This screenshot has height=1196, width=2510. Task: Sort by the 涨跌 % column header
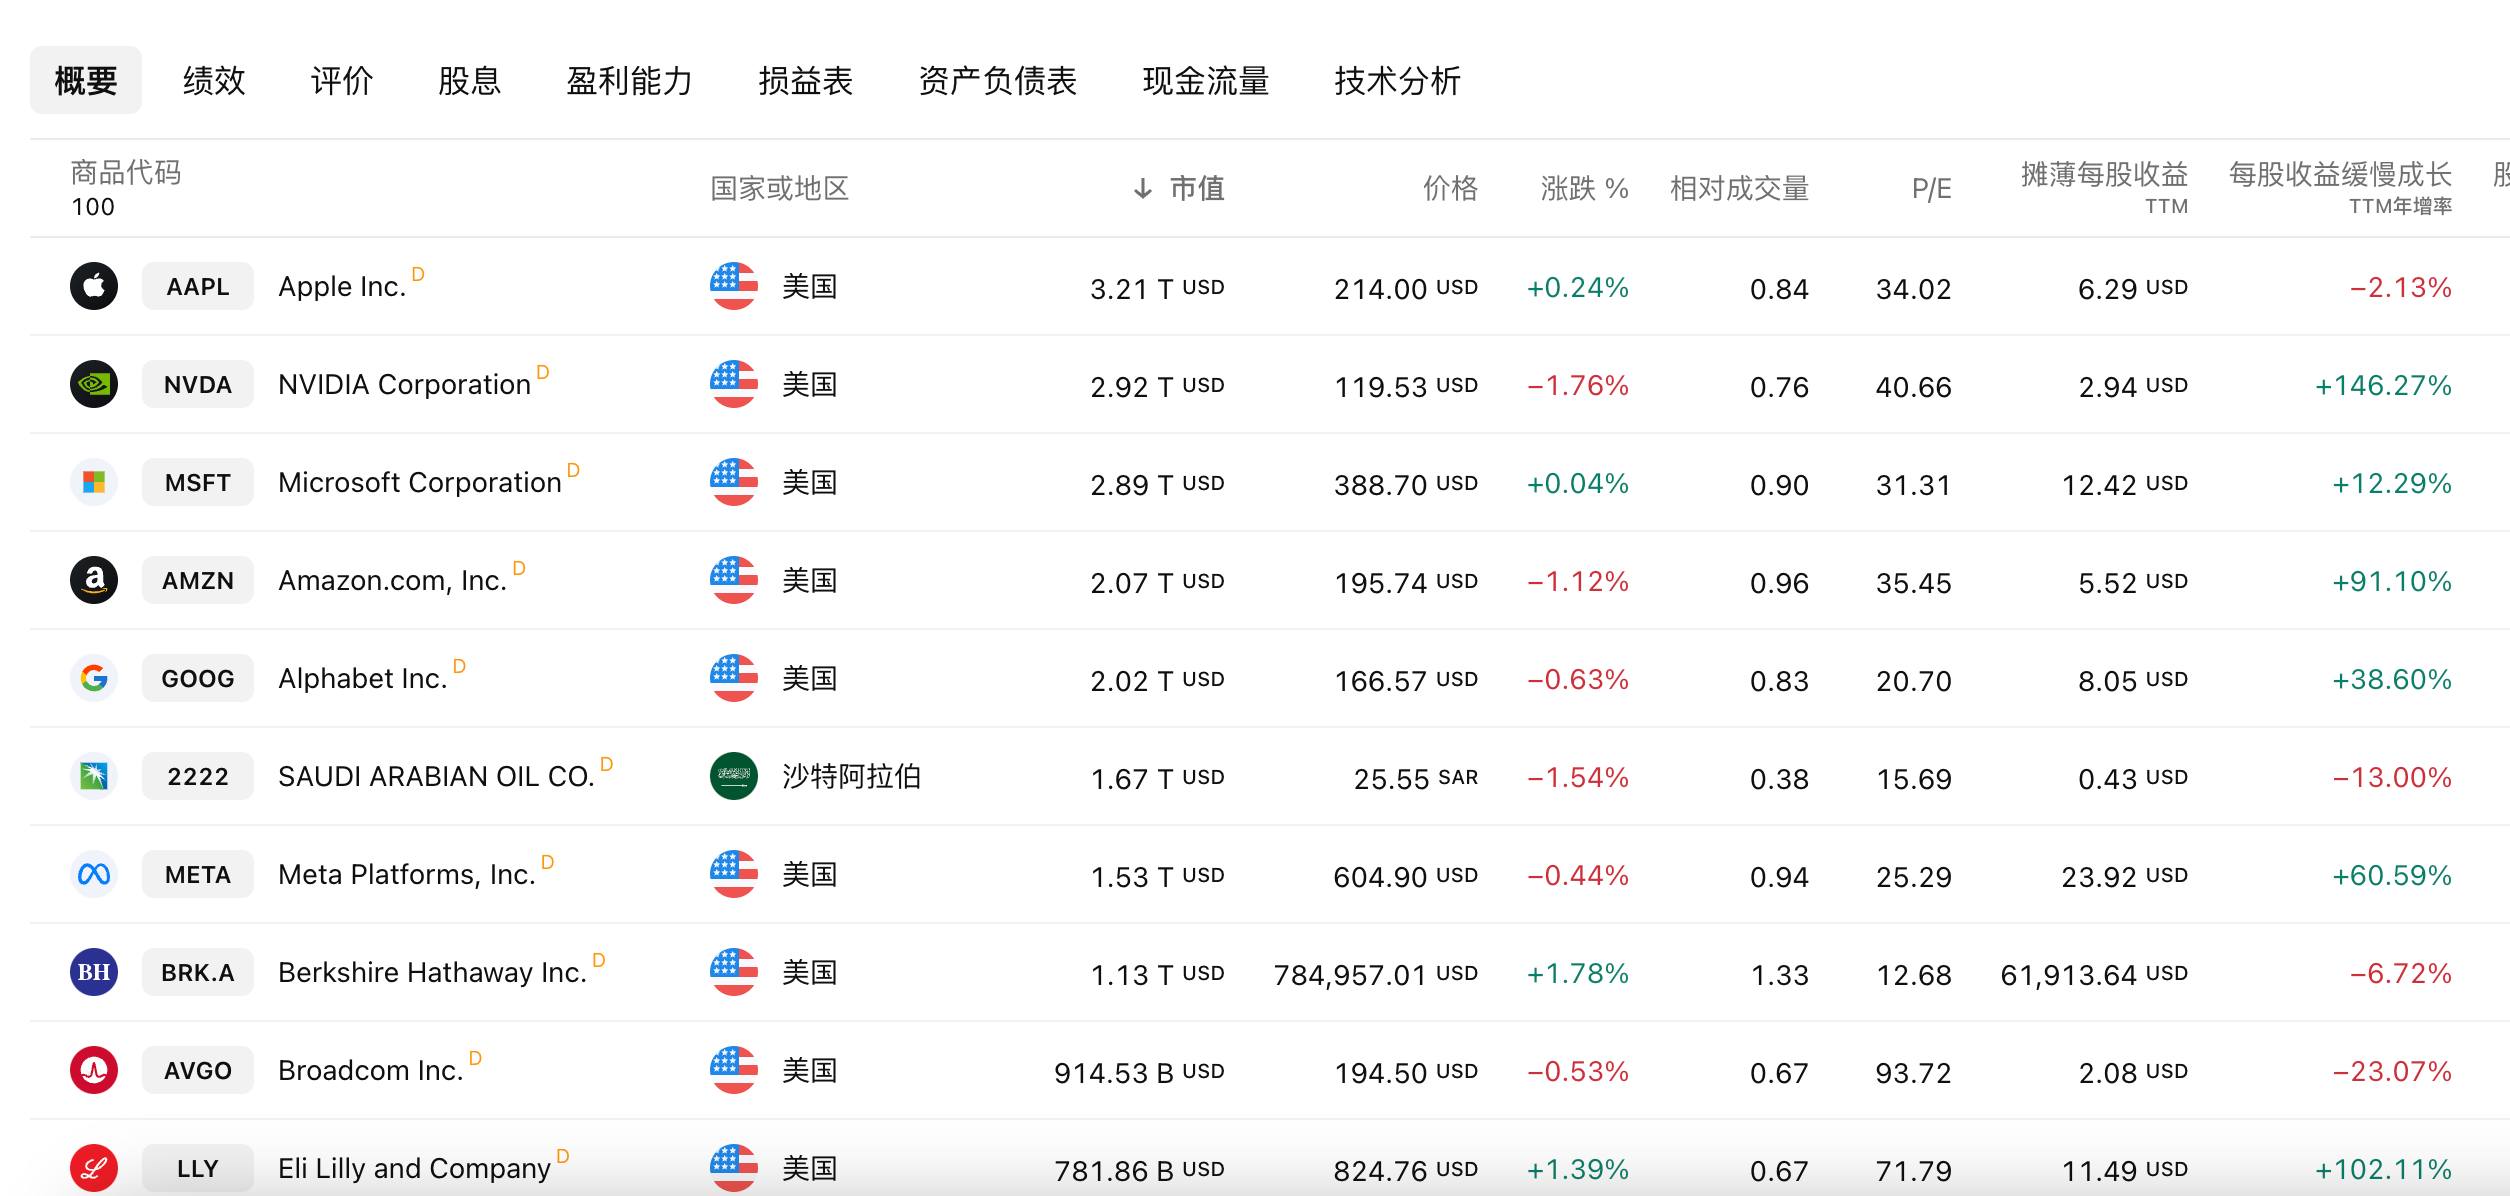tap(1585, 189)
